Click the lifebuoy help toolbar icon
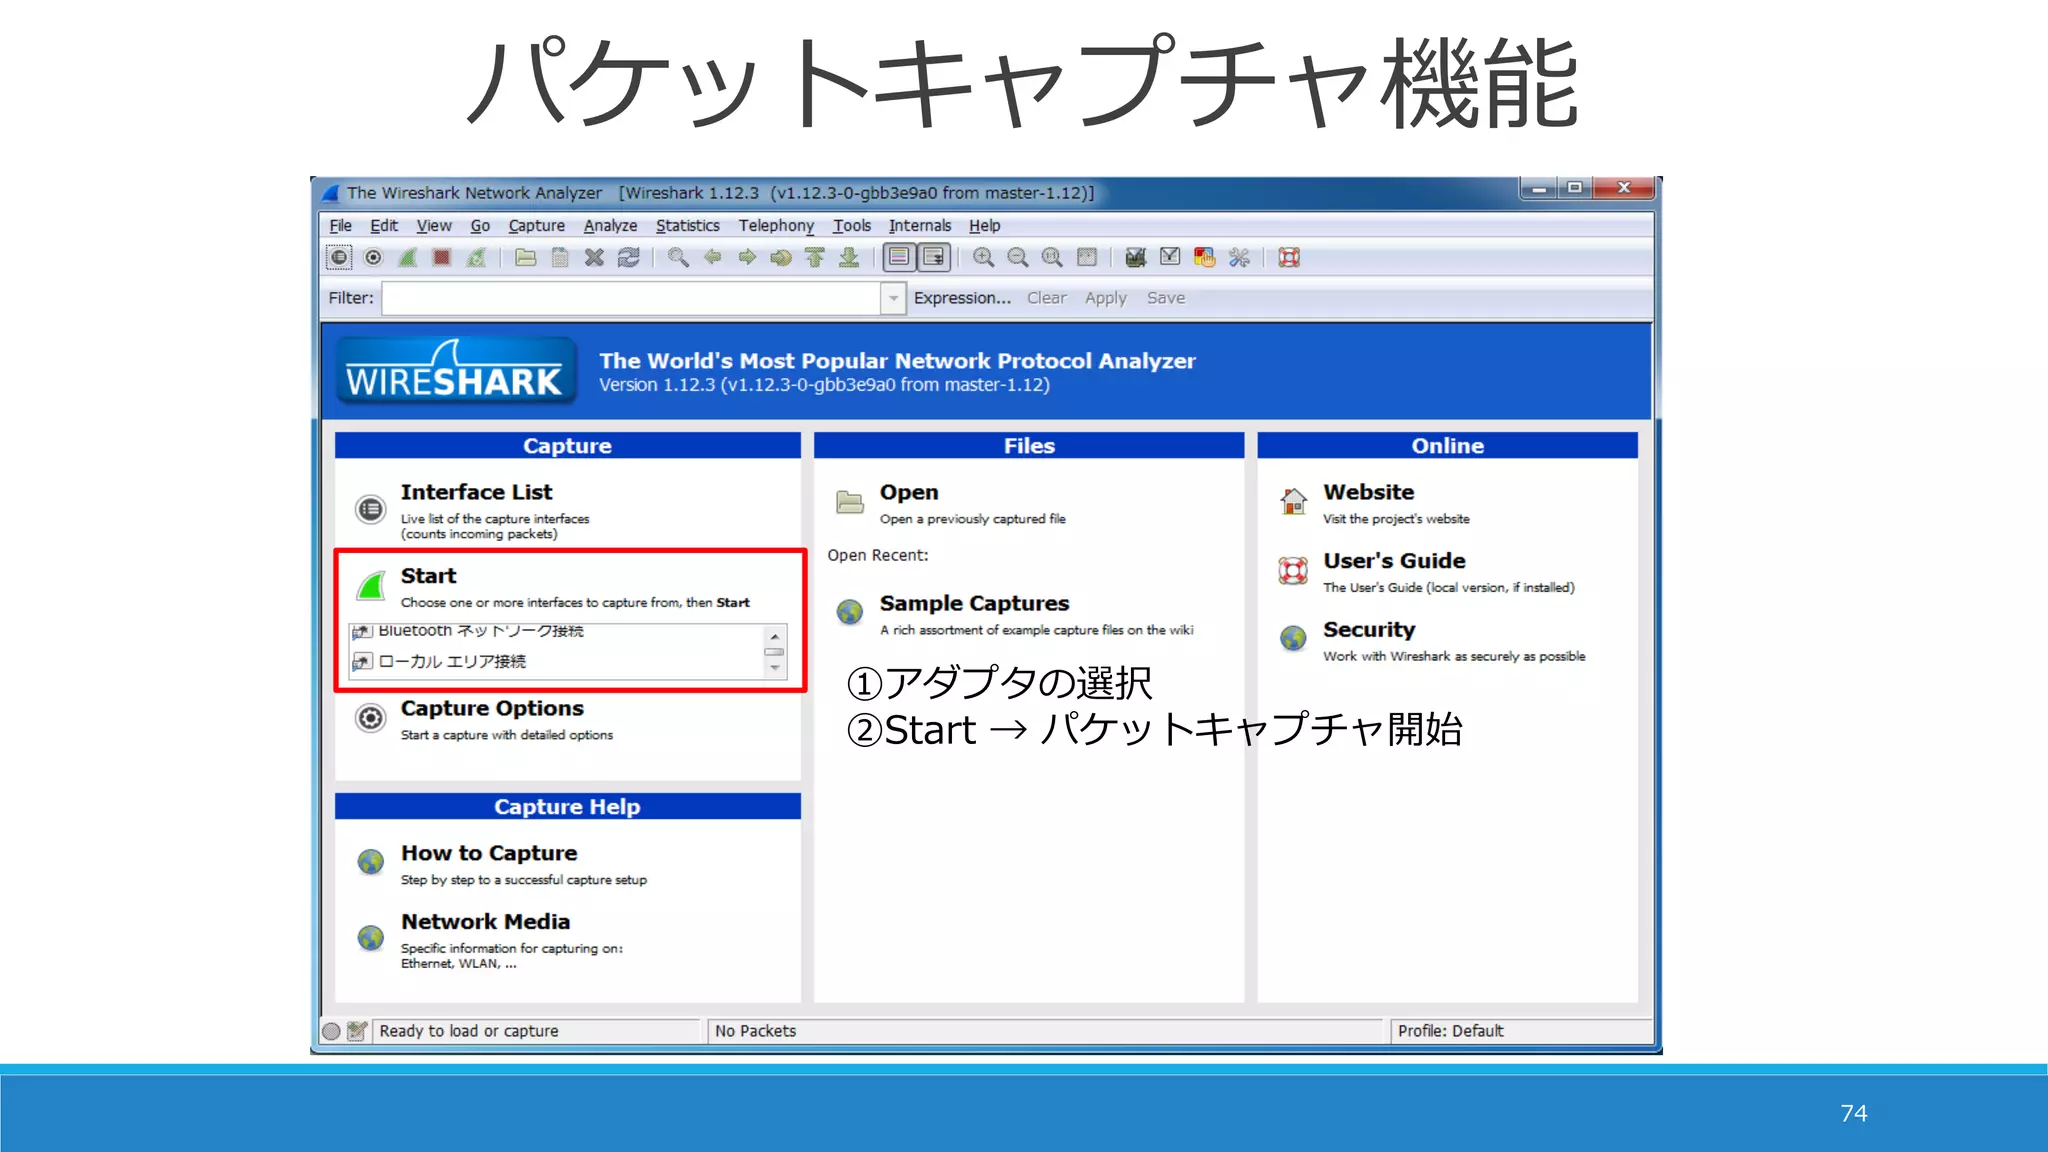Image resolution: width=2048 pixels, height=1152 pixels. [x=1289, y=258]
